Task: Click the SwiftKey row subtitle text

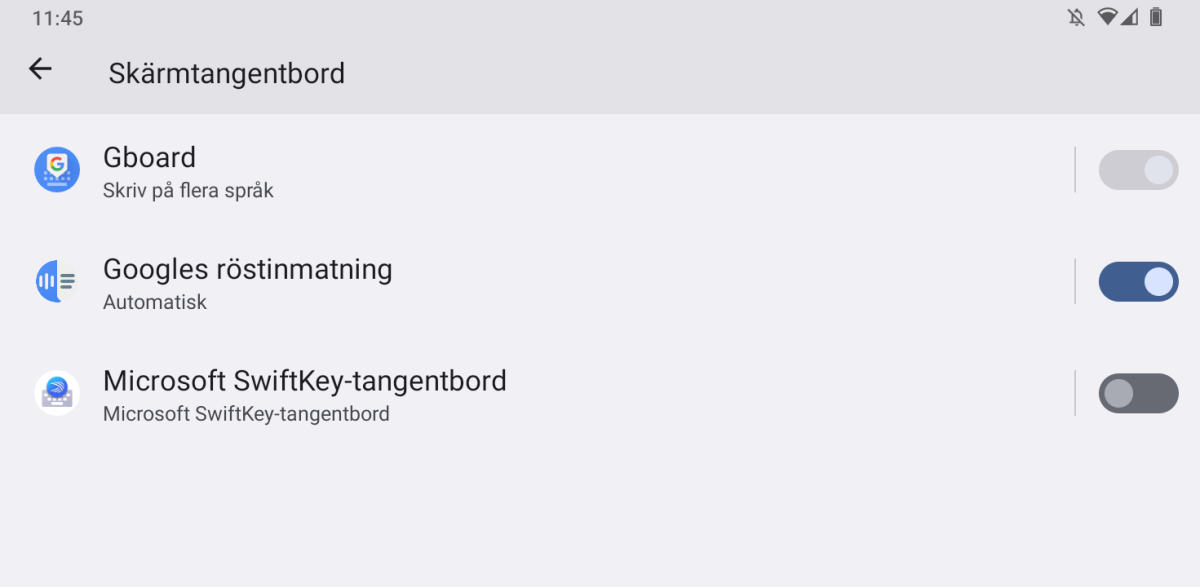Action: click(245, 414)
